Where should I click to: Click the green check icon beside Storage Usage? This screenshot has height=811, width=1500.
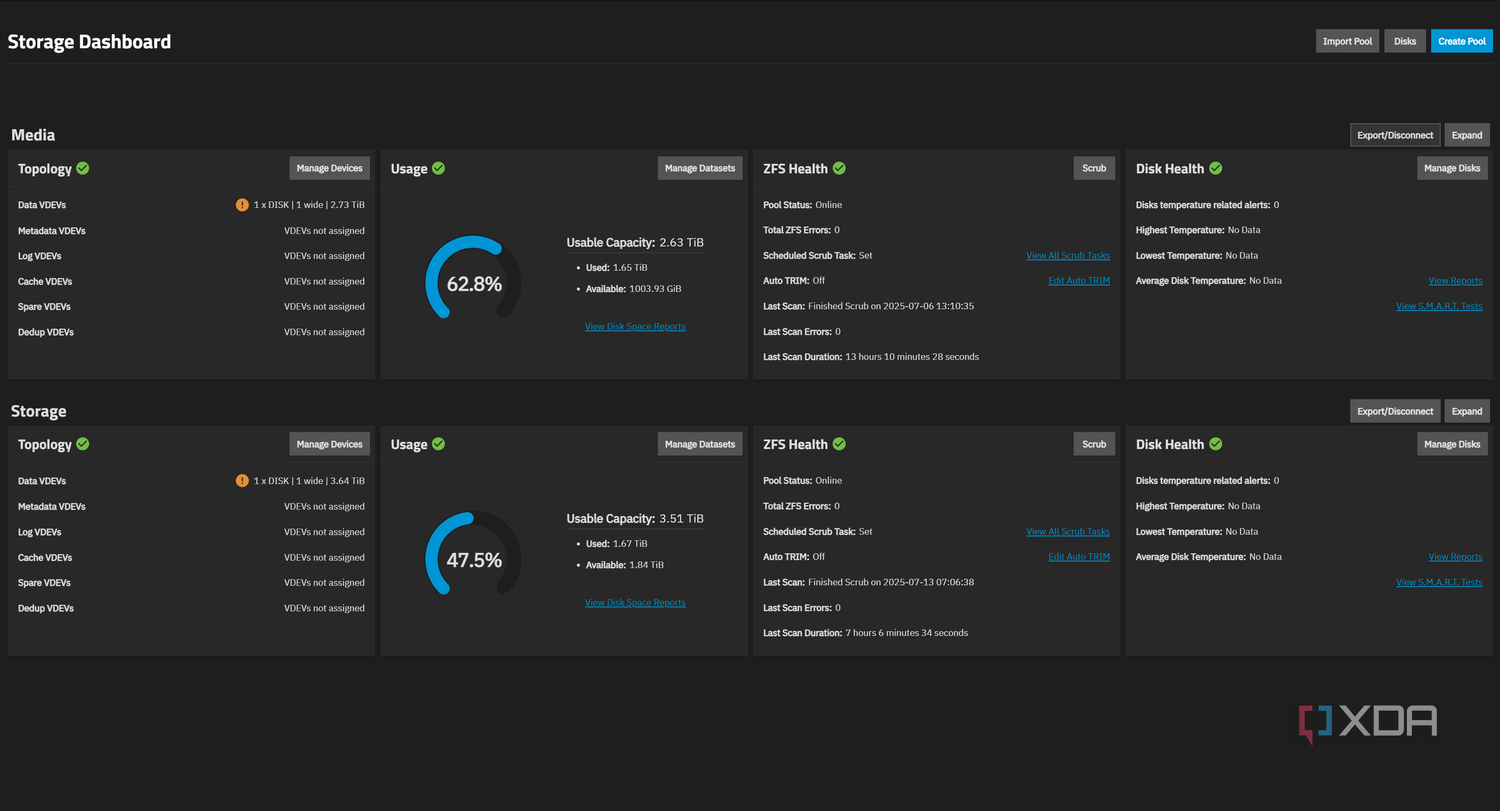[439, 444]
